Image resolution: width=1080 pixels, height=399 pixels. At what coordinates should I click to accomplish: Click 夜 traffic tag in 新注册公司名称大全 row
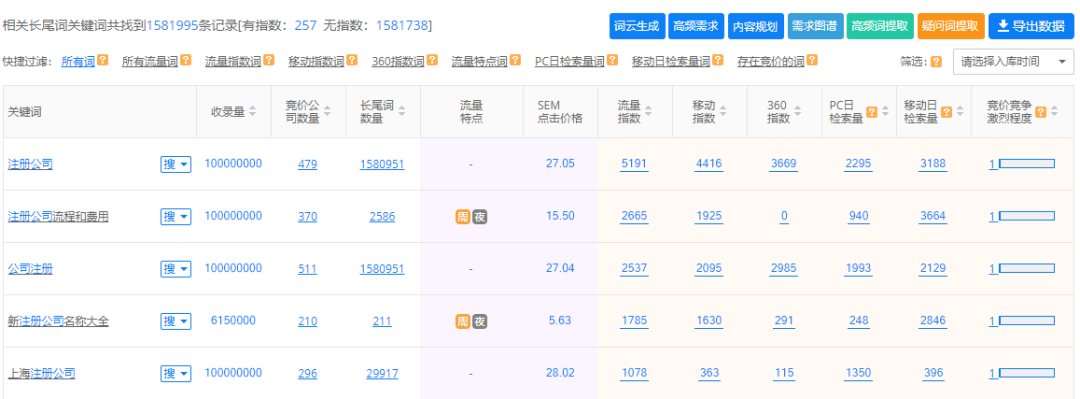coord(480,321)
